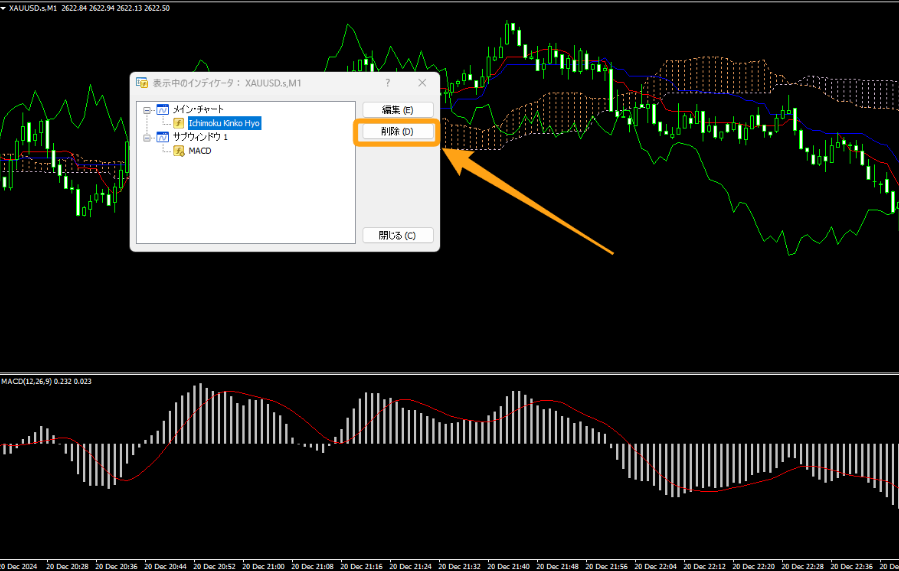Select the MACD indicator in the tree
The width and height of the screenshot is (899, 571).
pos(200,151)
